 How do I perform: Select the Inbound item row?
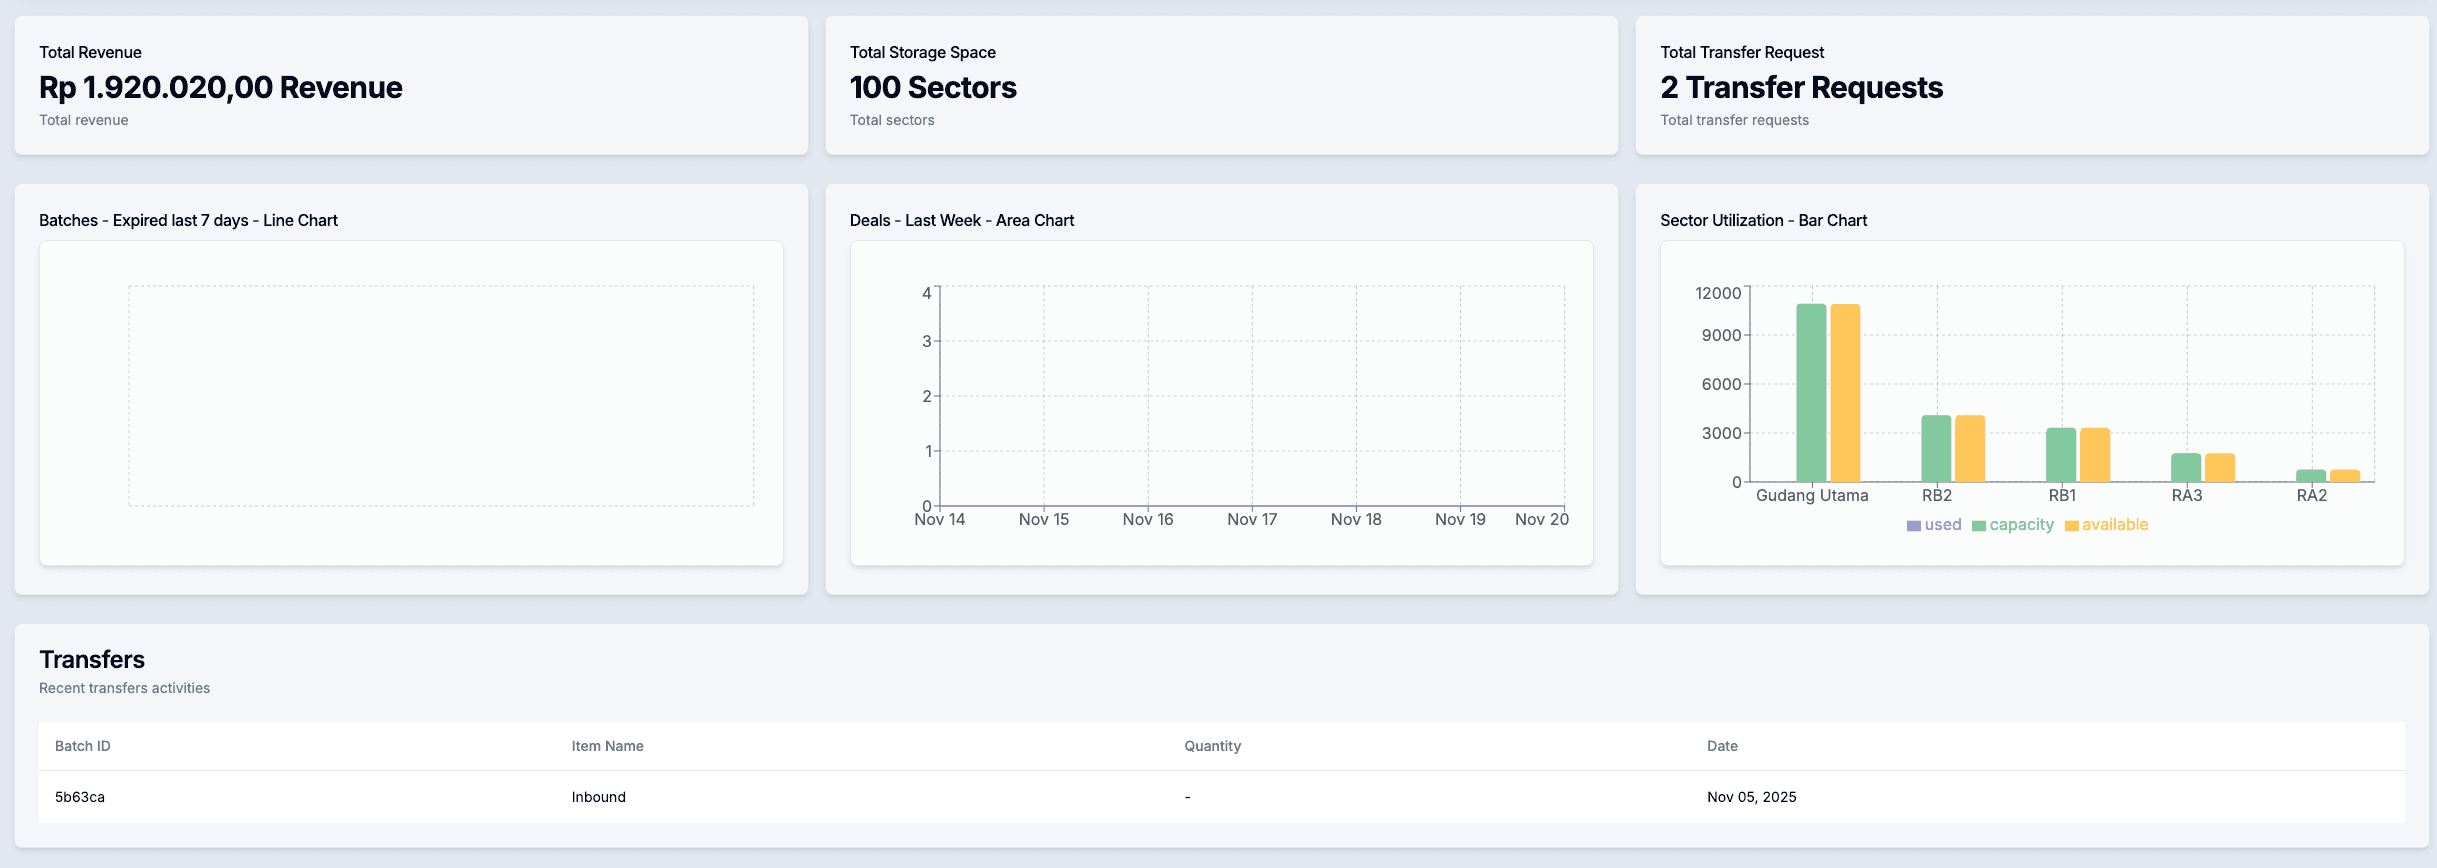click(597, 797)
